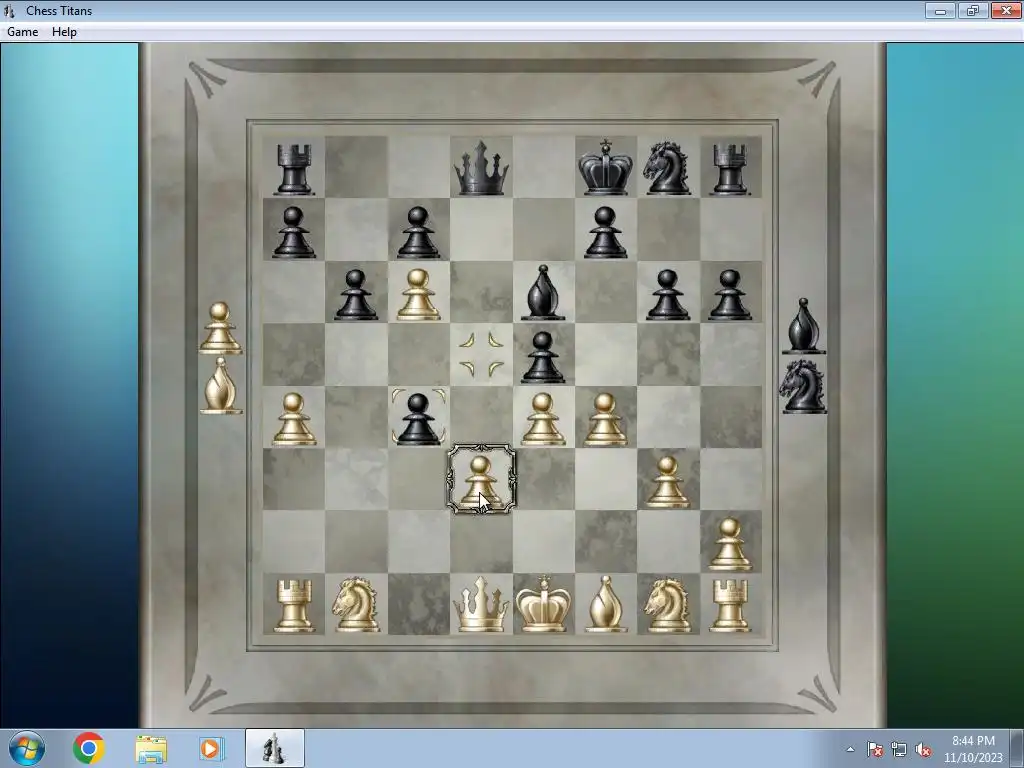
Task: Select the black king on f8
Action: pyautogui.click(x=605, y=167)
